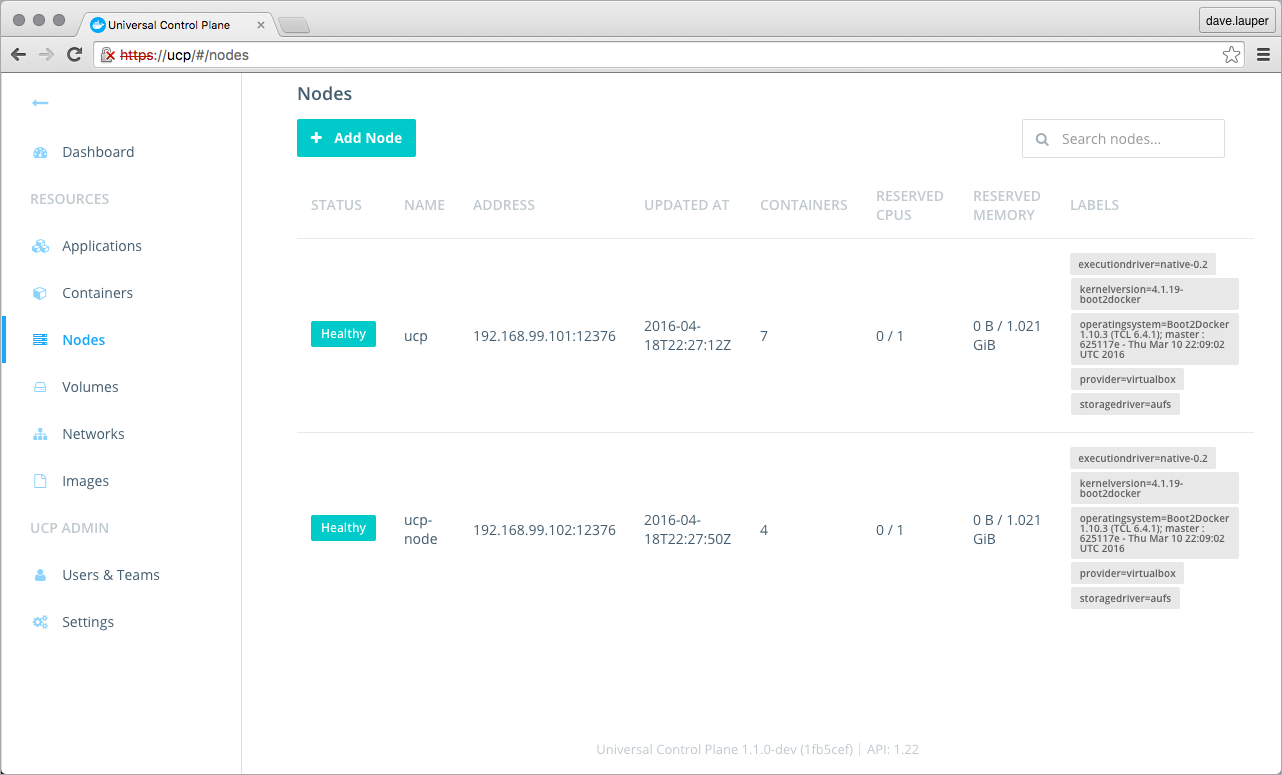Click the Dashboard gauge icon in sidebar
The height and width of the screenshot is (775, 1282).
[40, 153]
